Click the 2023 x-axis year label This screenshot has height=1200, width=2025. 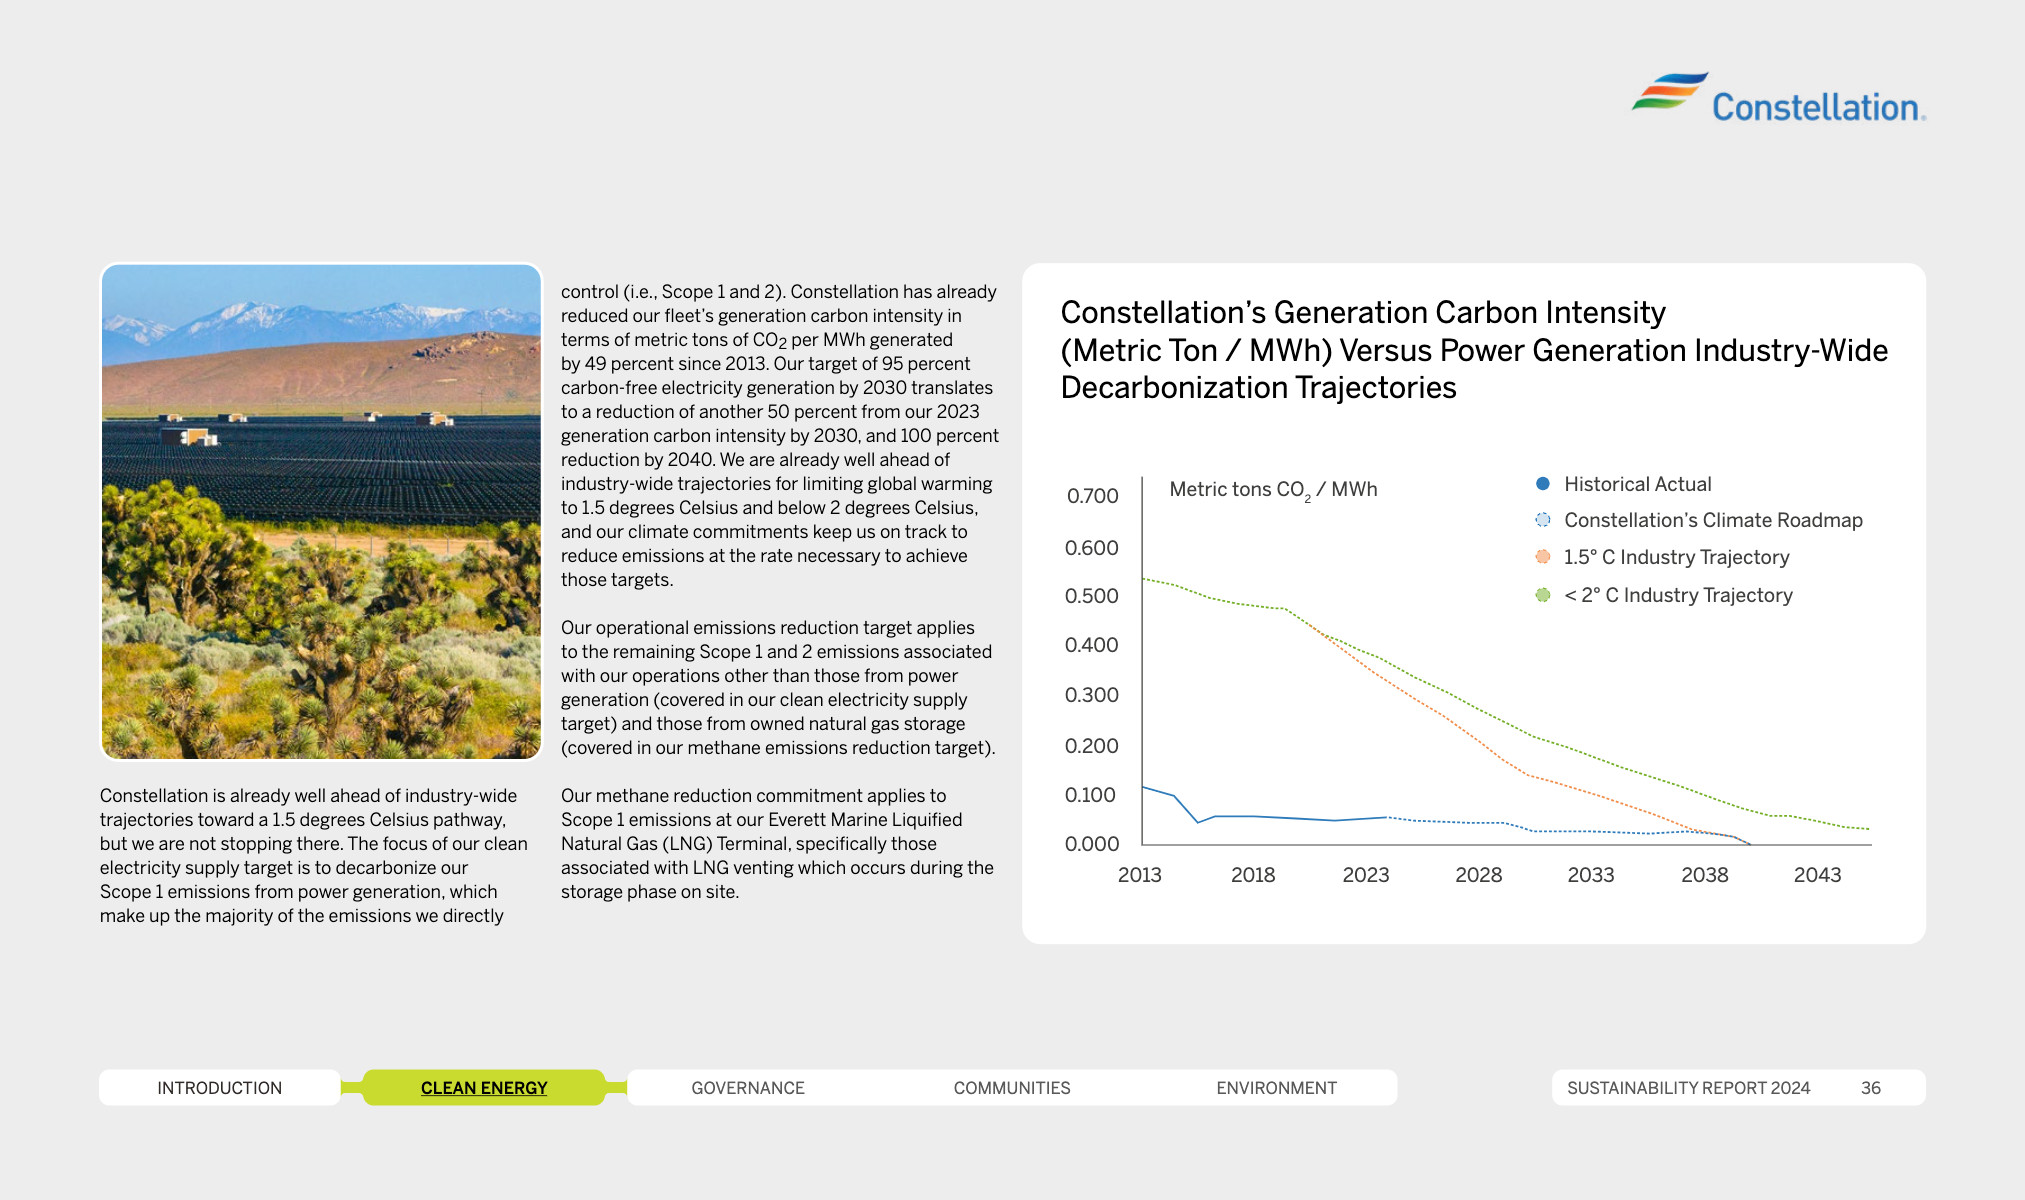[x=1365, y=875]
